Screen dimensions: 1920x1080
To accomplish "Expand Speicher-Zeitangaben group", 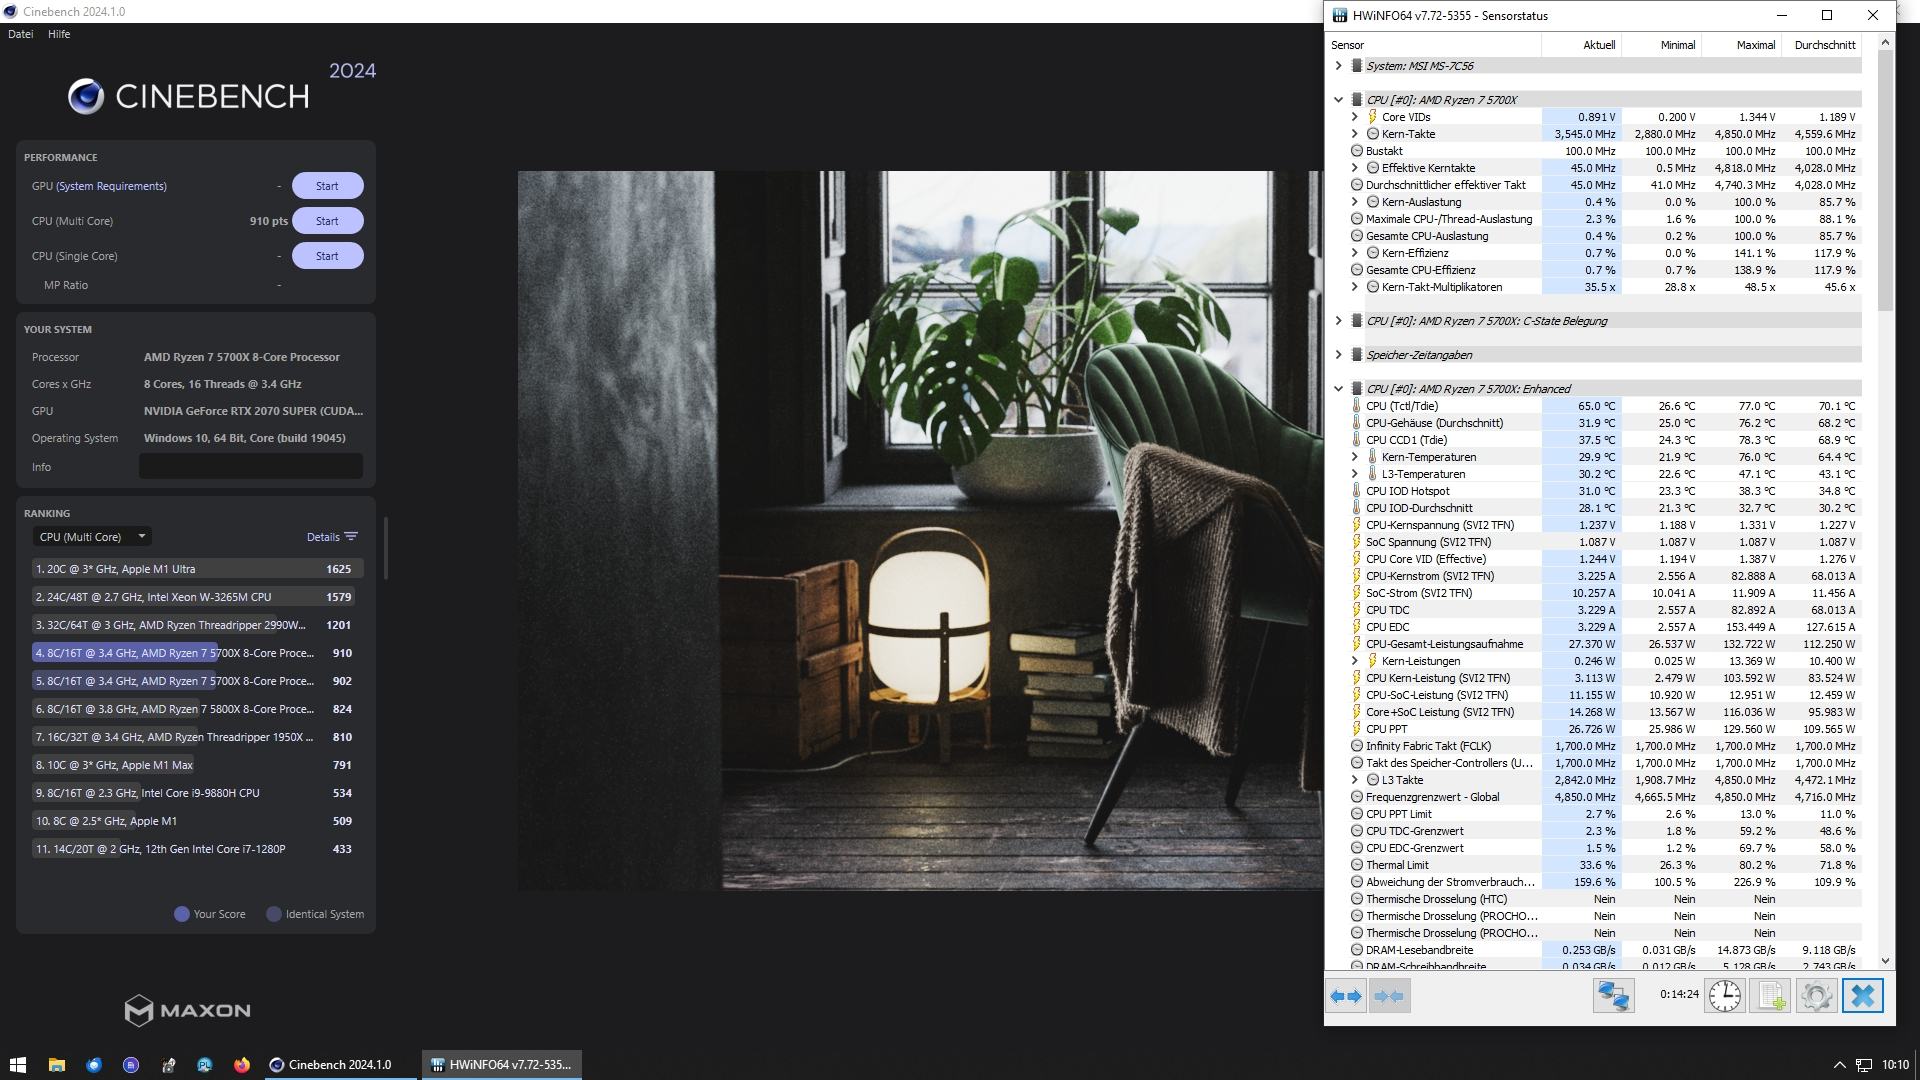I will [1338, 355].
